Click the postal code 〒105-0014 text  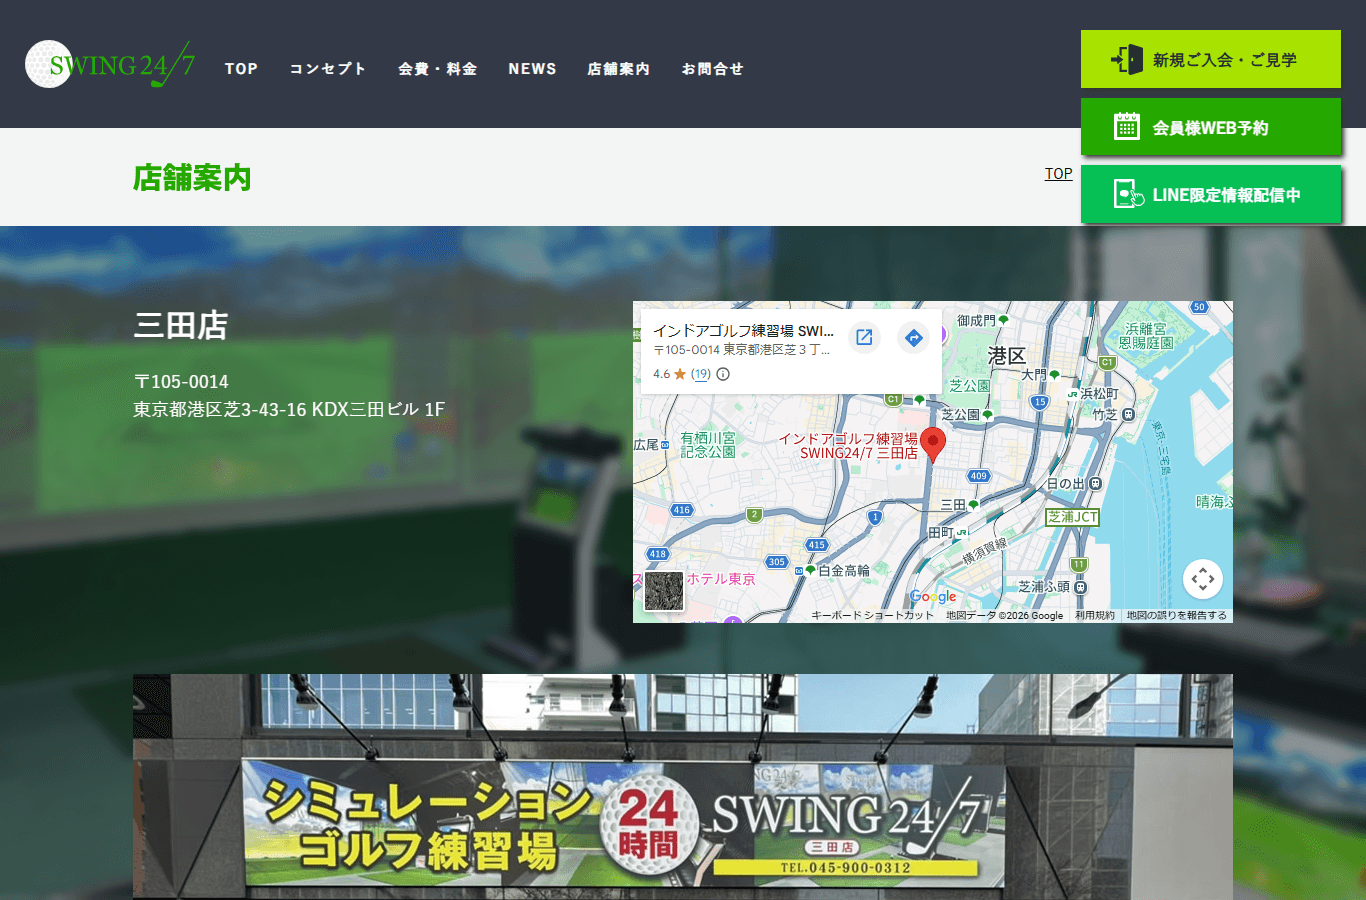tap(181, 381)
